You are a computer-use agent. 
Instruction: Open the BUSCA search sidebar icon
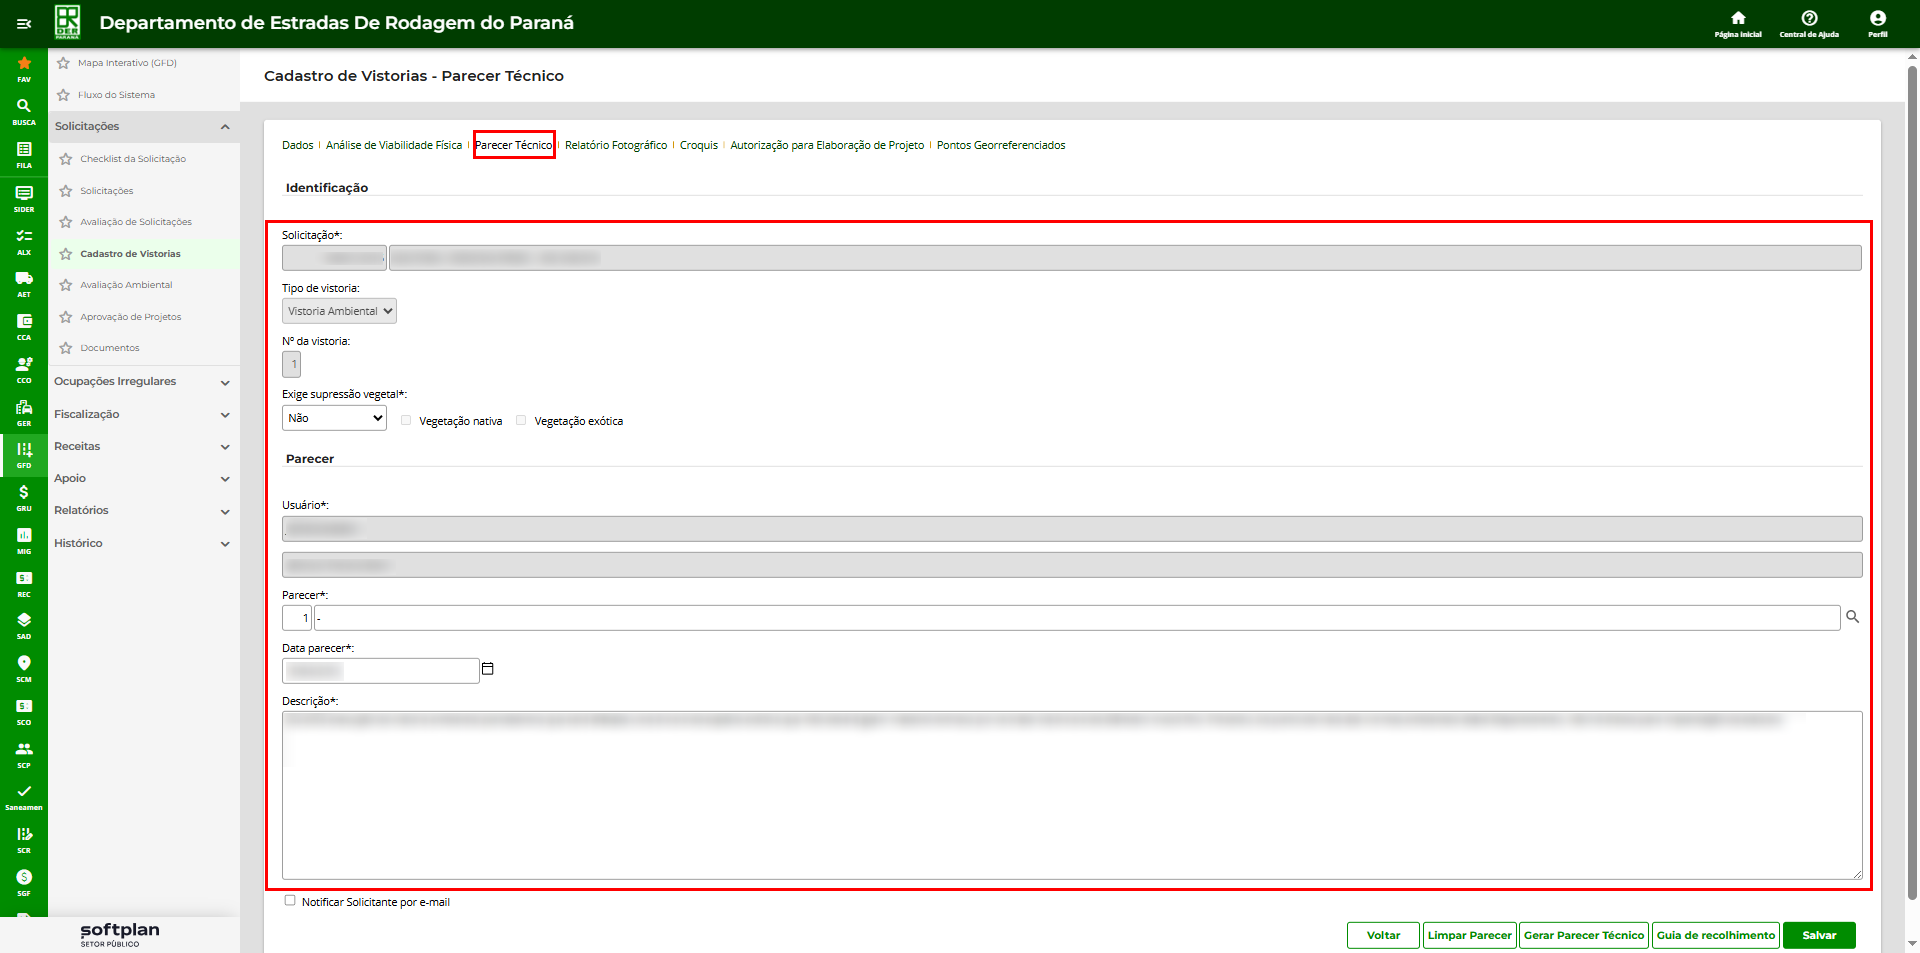[x=24, y=106]
